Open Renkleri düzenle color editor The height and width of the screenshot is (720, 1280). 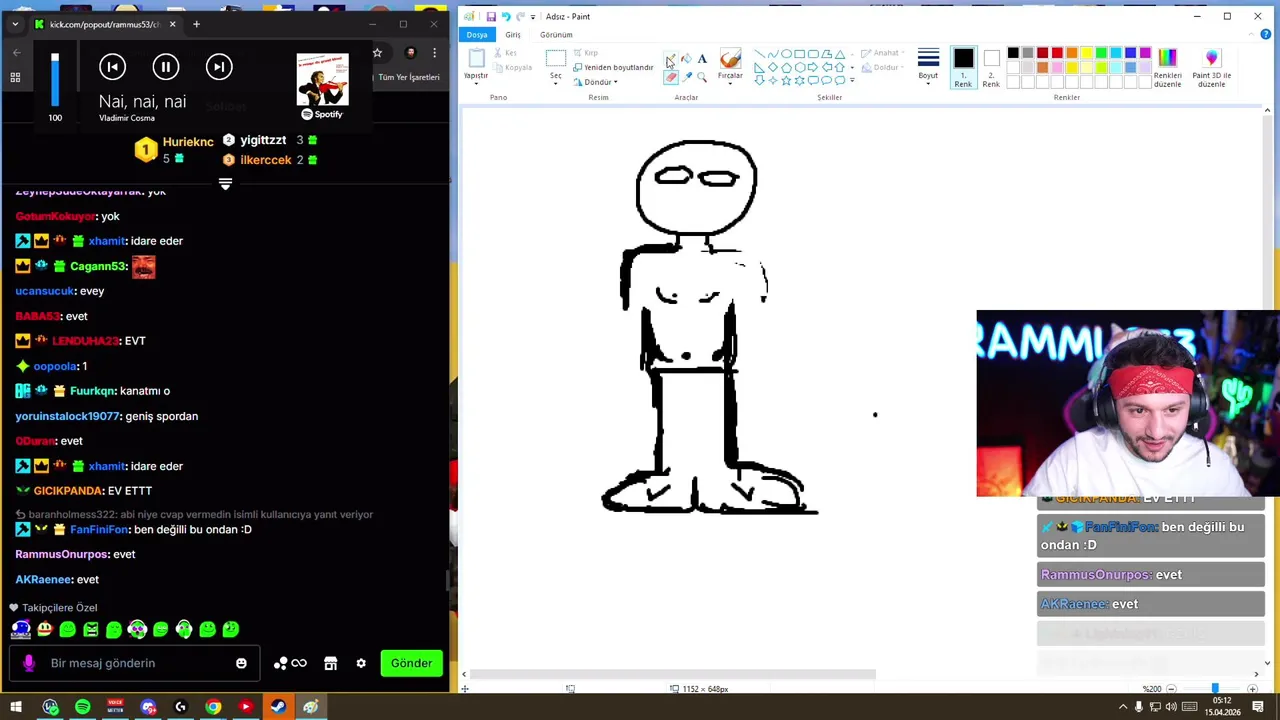(1167, 68)
